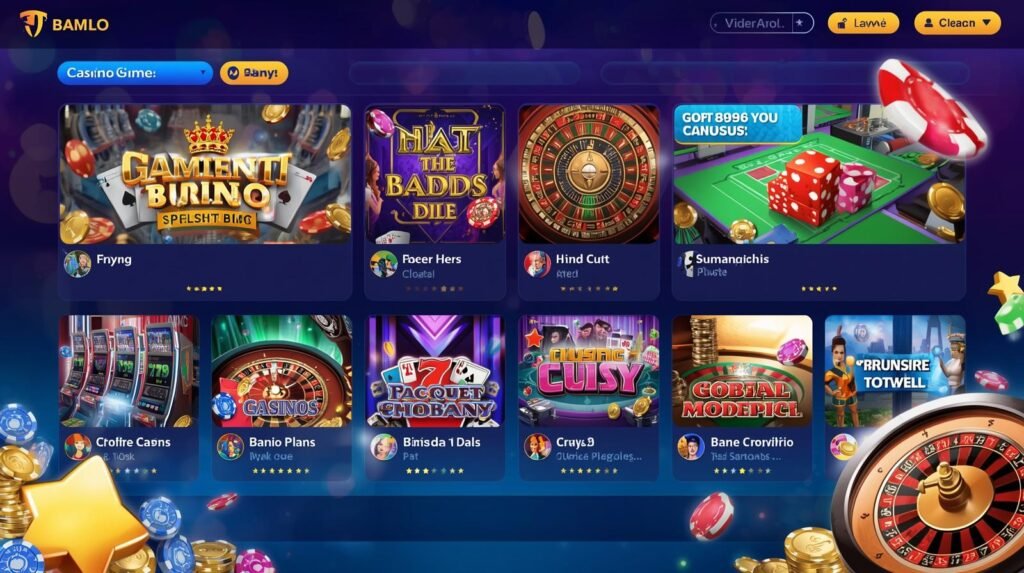
Task: Click the Bane Crovifrio avatar icon
Action: pyautogui.click(x=690, y=447)
